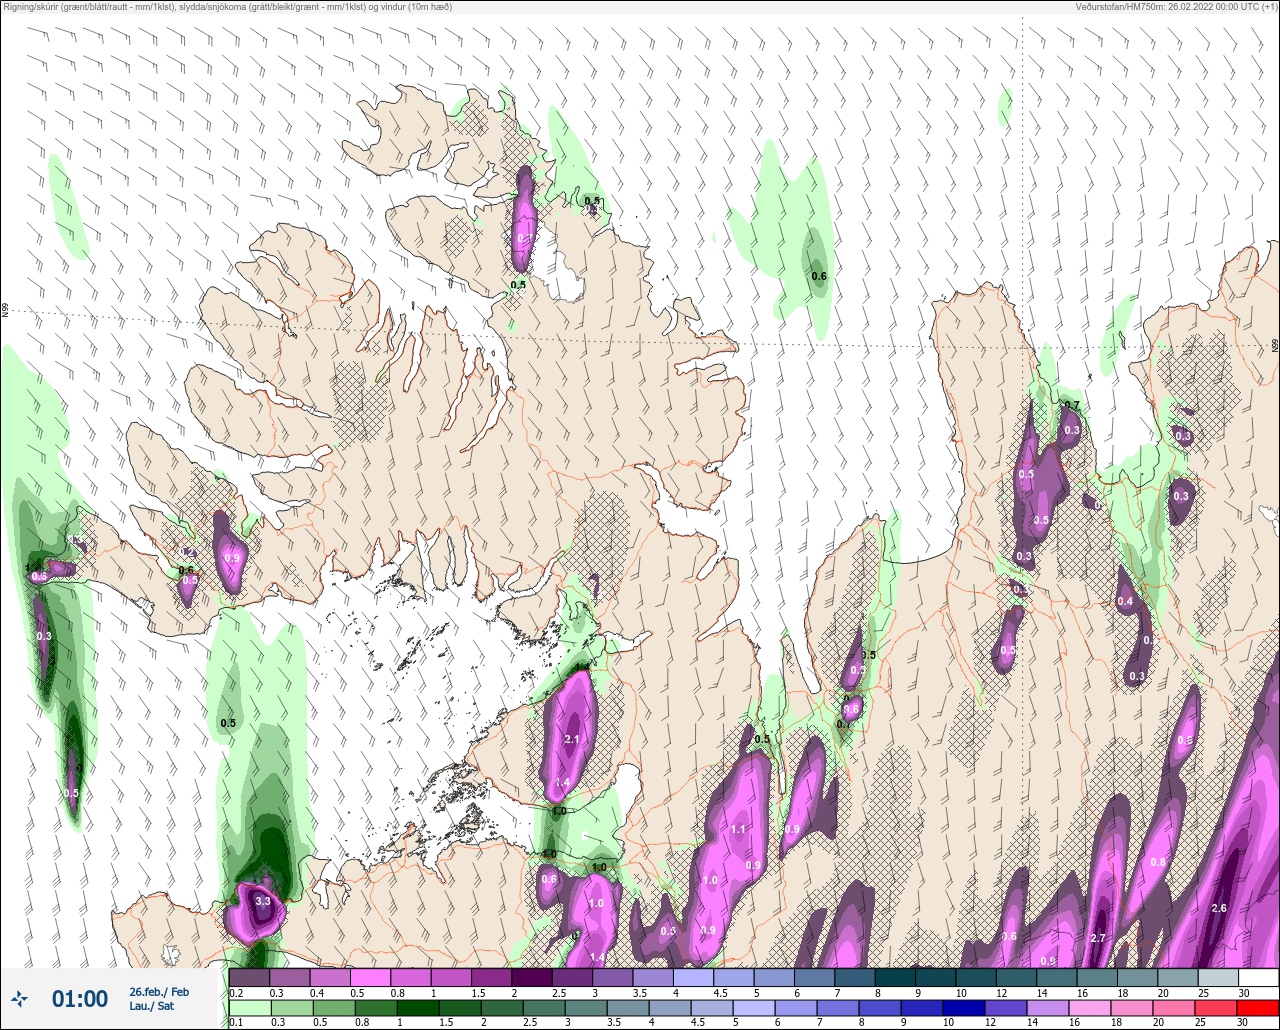Image resolution: width=1280 pixels, height=1030 pixels.
Task: Click the Veðurstofan logo icon beside 01:00
Action: pos(20,998)
